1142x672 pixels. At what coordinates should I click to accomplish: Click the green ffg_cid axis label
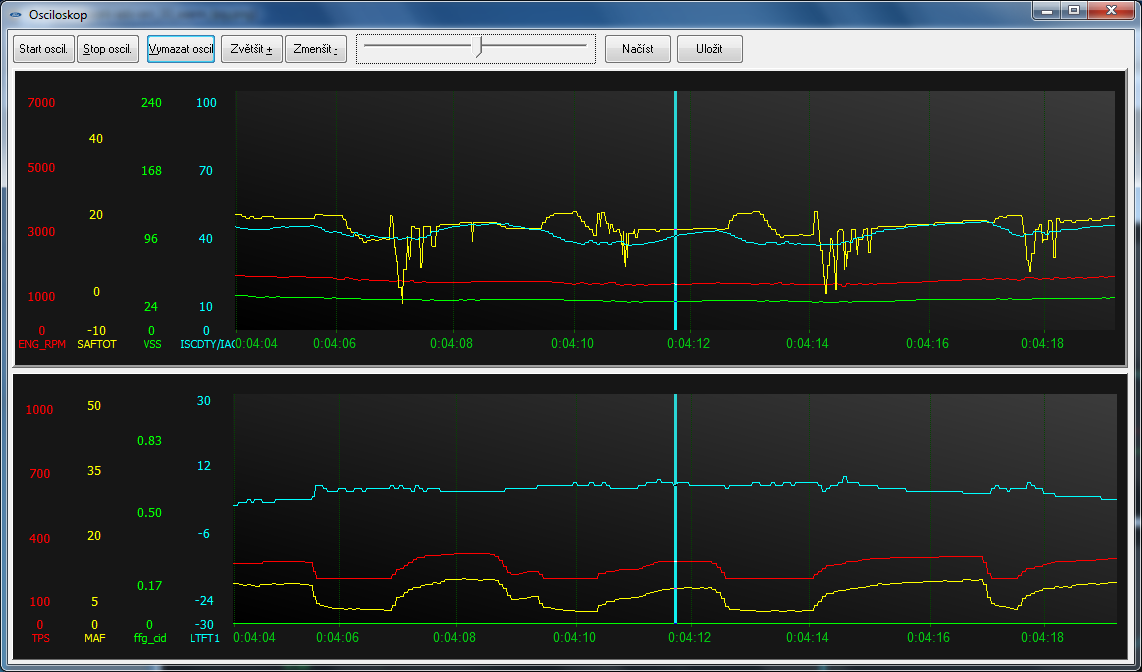150,637
